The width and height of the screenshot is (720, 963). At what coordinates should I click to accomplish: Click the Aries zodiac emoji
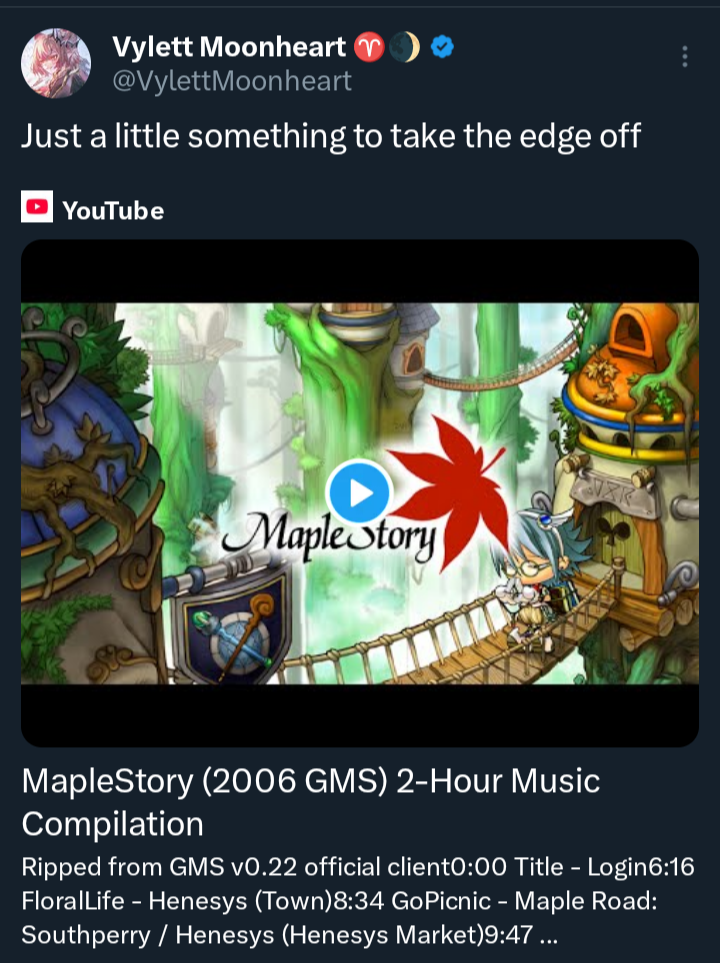click(369, 47)
